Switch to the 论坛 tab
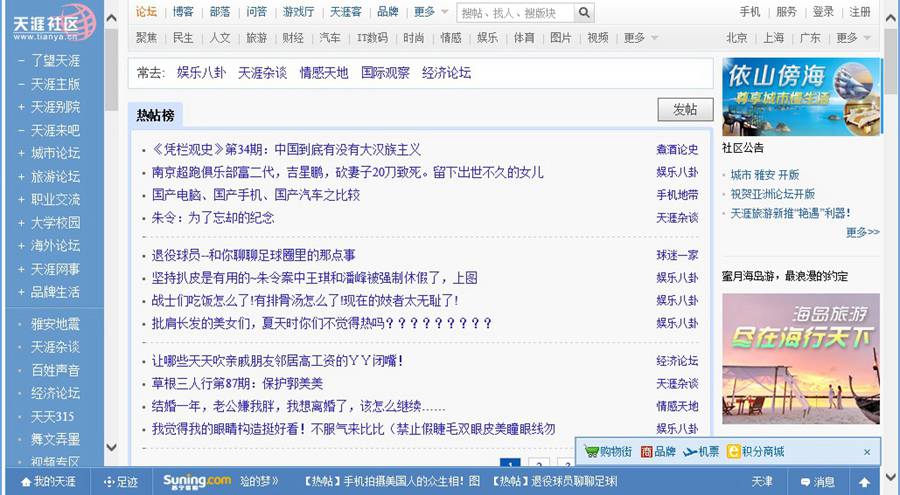900x495 pixels. pos(146,12)
